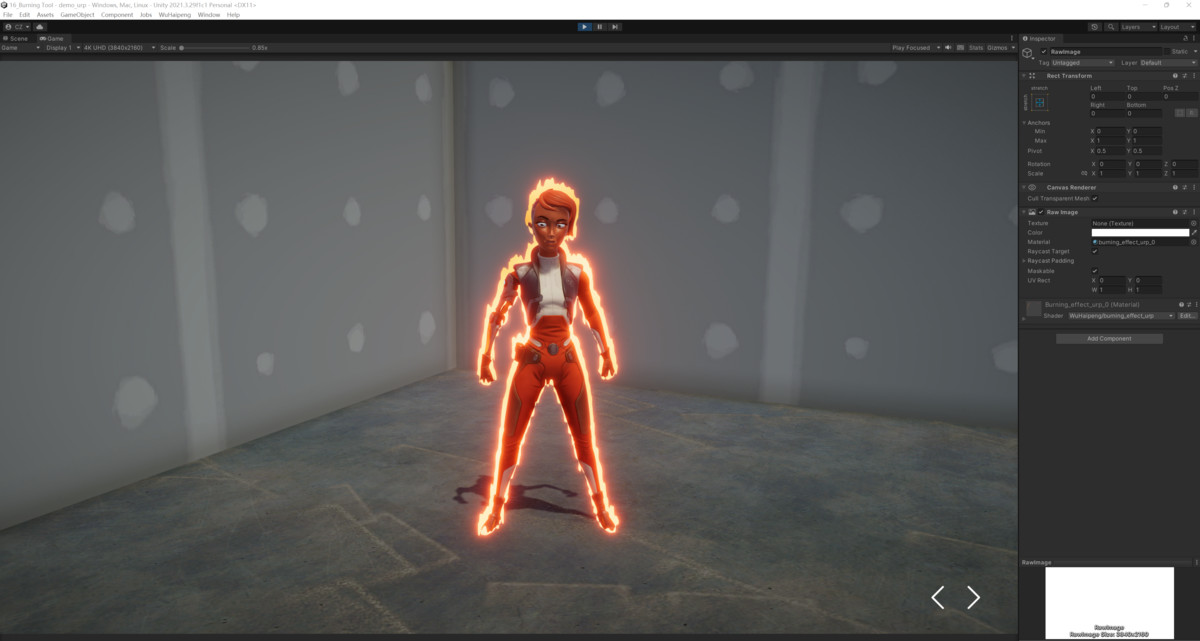Click the white Color swatch
1200x641 pixels.
(1140, 232)
